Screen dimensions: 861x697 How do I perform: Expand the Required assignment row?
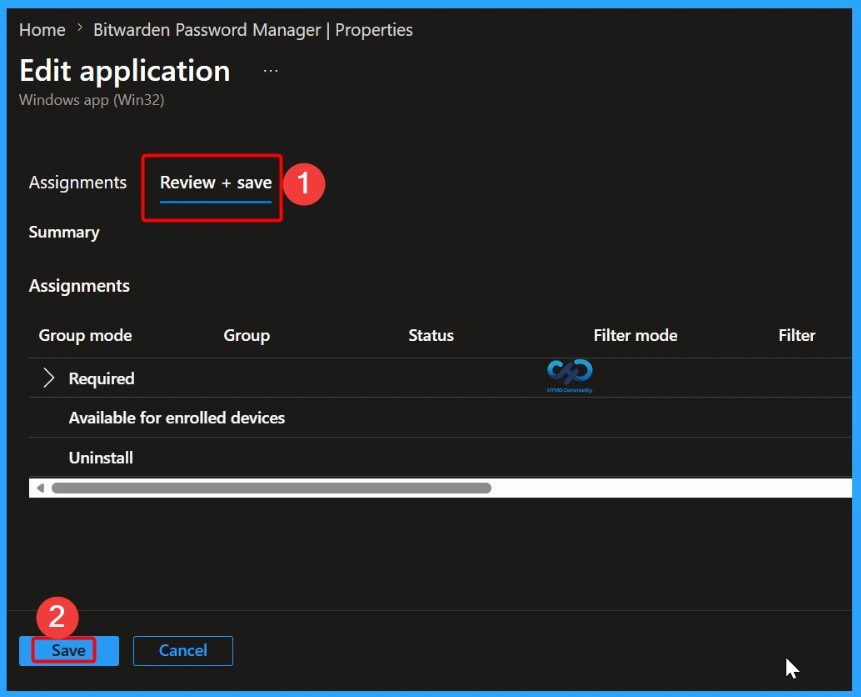[48, 378]
